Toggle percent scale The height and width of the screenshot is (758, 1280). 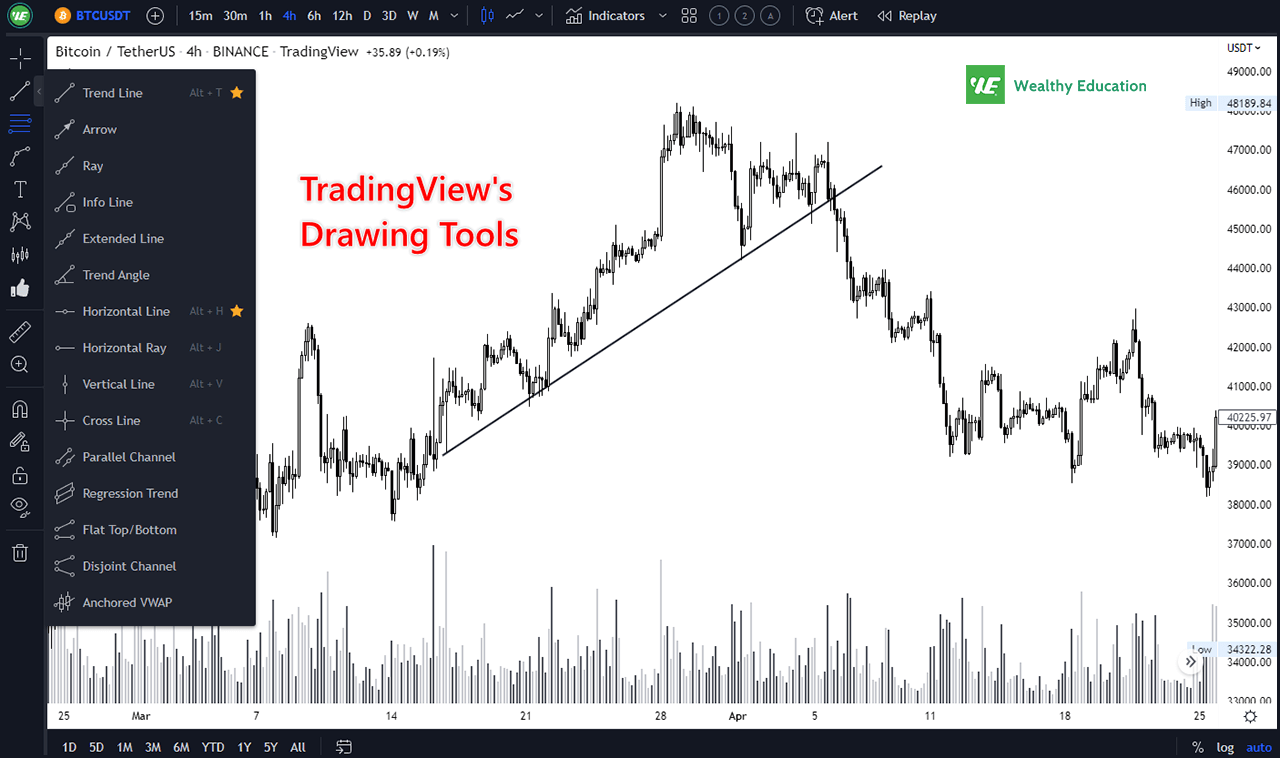pos(1198,747)
